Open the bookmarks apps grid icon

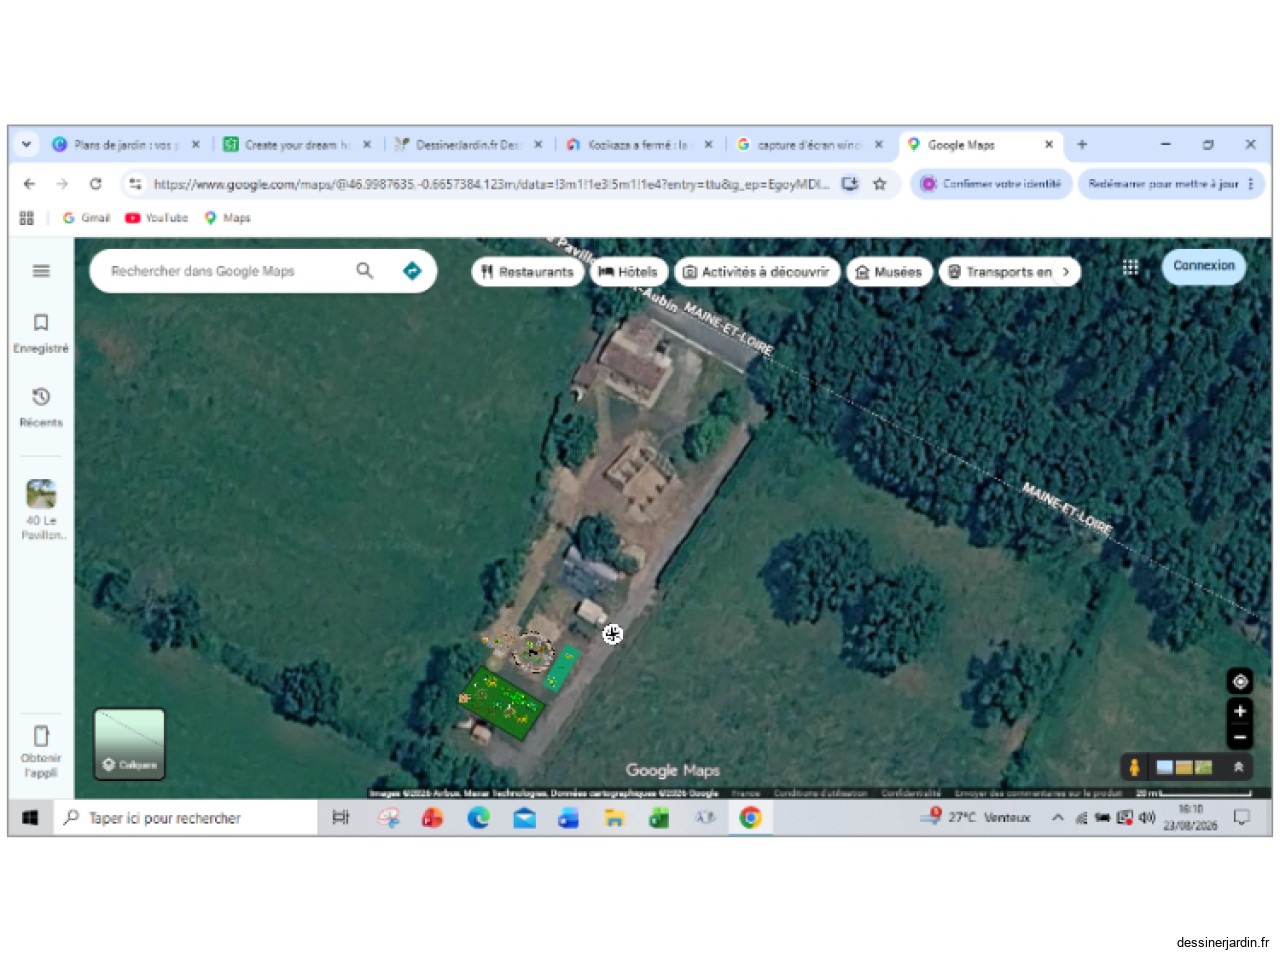(27, 218)
